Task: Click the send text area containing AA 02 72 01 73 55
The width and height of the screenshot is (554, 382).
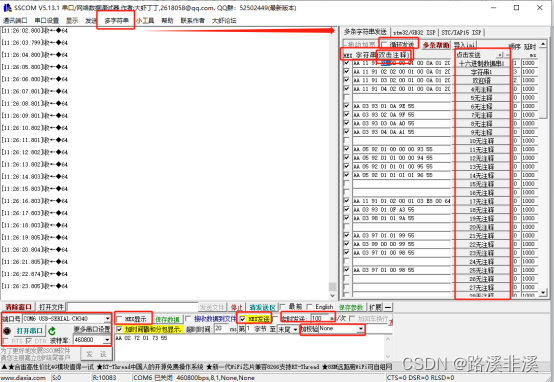Action: pyautogui.click(x=249, y=347)
